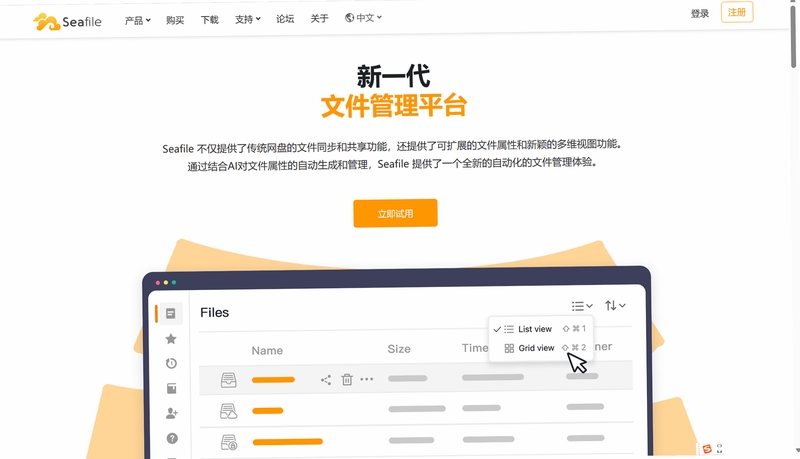
Task: Click the Sogou input method tray icon
Action: point(707,449)
